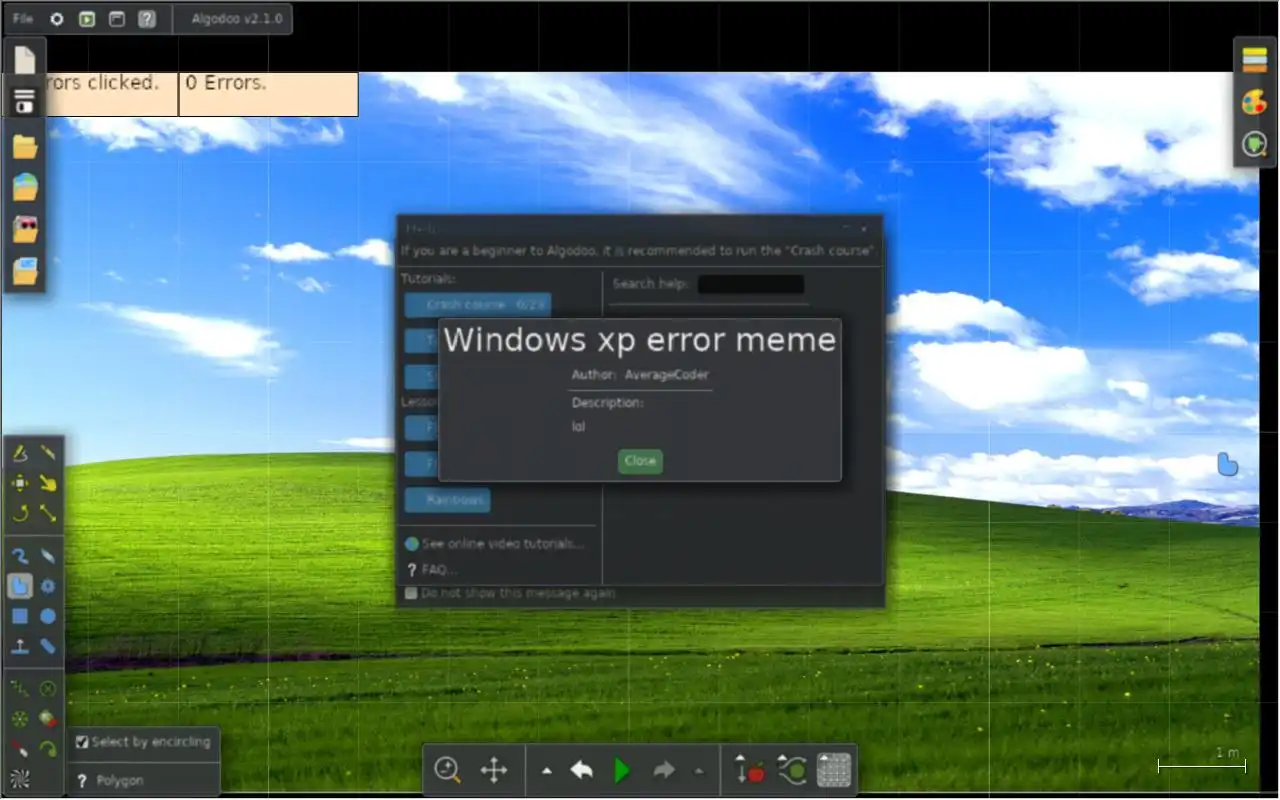This screenshot has width=1280, height=800.
Task: Select the Scale tool
Action: click(x=47, y=514)
